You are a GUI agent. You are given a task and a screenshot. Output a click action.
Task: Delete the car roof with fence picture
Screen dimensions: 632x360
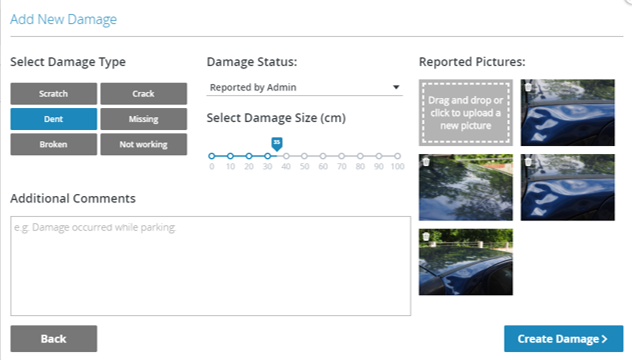coord(426,236)
